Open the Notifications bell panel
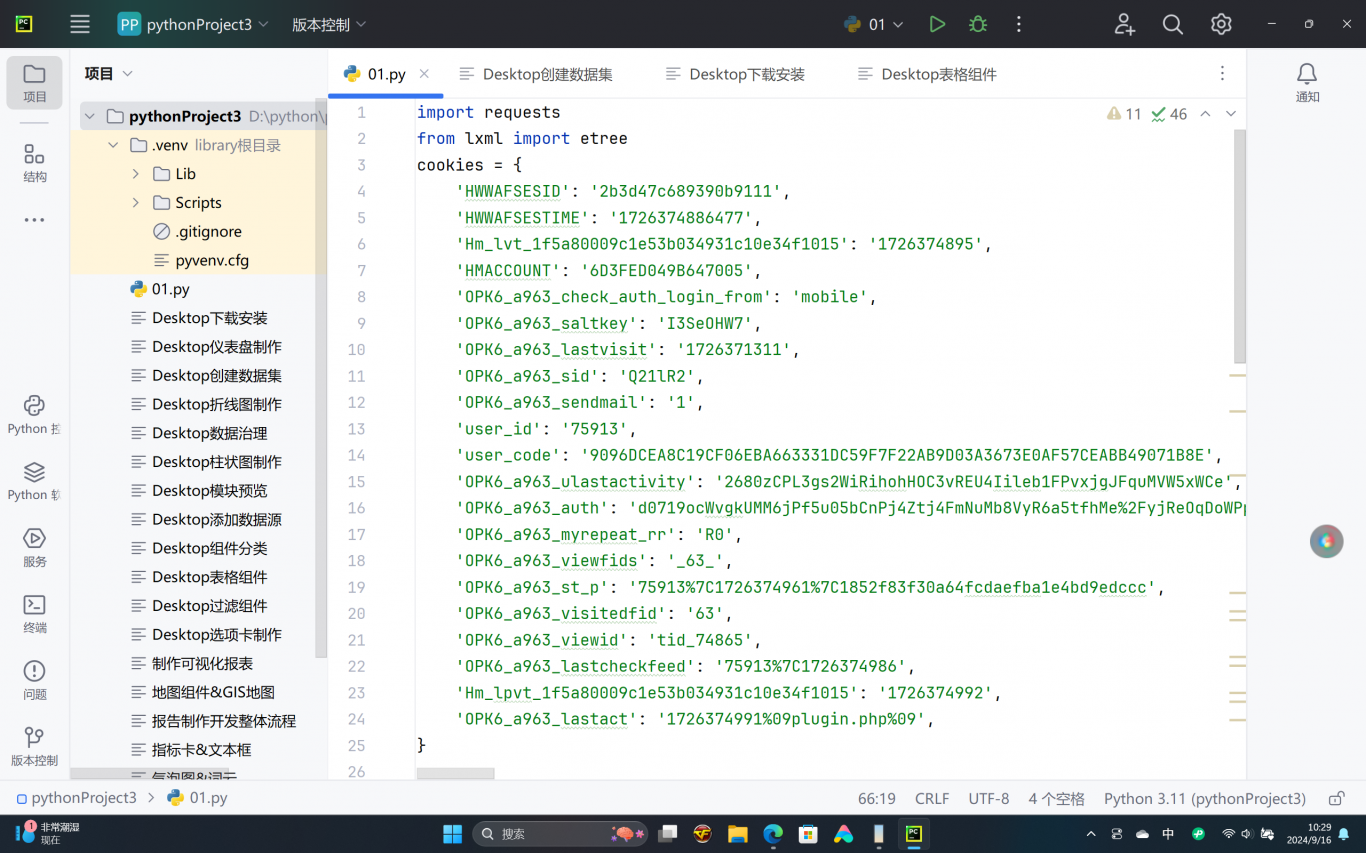This screenshot has height=853, width=1366. pos(1307,82)
